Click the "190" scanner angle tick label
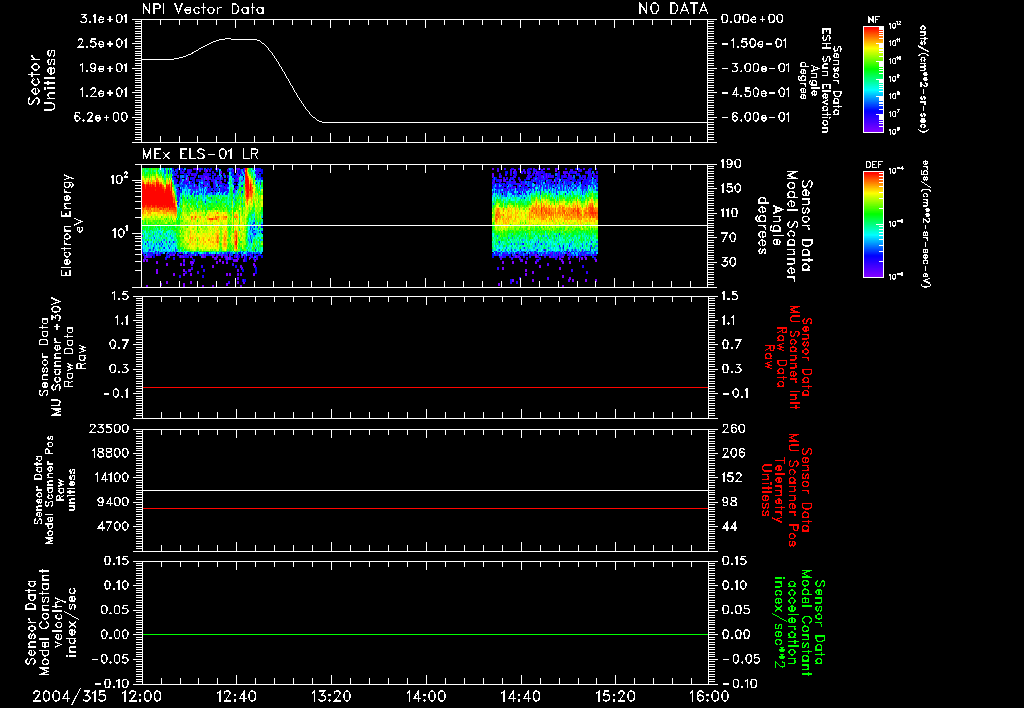Image resolution: width=1024 pixels, height=708 pixels. click(731, 164)
